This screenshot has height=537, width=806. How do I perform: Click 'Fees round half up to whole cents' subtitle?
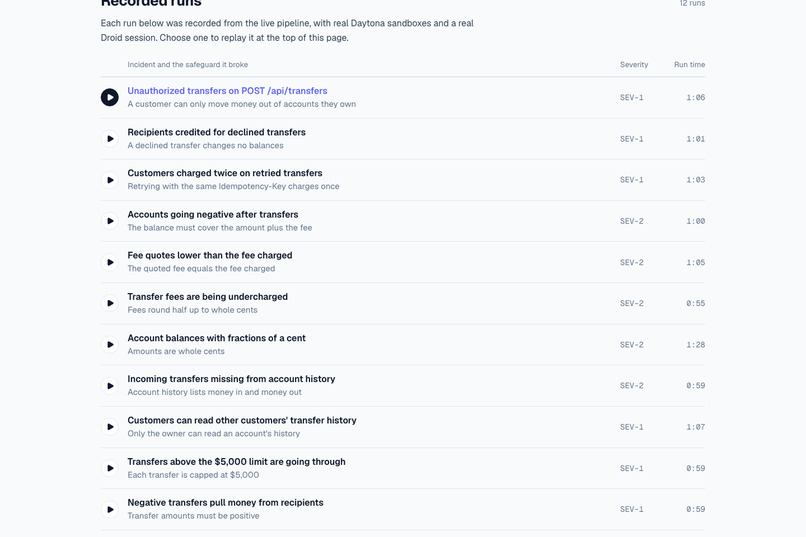[x=192, y=310]
